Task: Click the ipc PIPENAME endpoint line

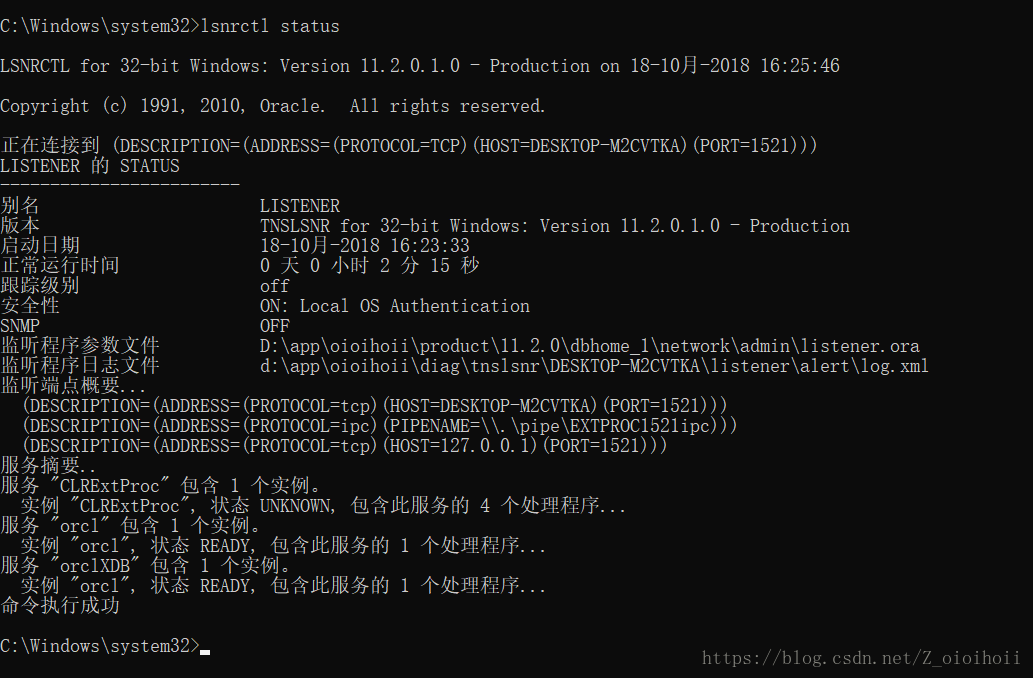Action: (x=380, y=426)
